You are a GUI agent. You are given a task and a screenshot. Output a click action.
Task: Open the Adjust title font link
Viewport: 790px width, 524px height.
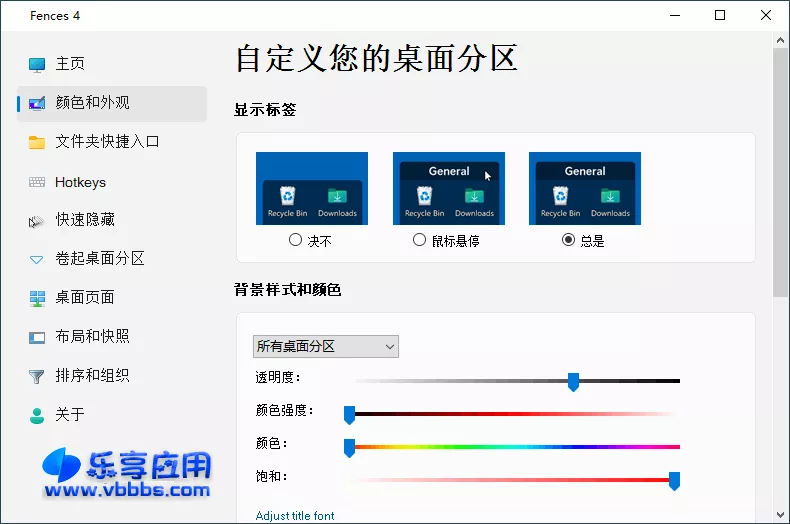pyautogui.click(x=295, y=516)
